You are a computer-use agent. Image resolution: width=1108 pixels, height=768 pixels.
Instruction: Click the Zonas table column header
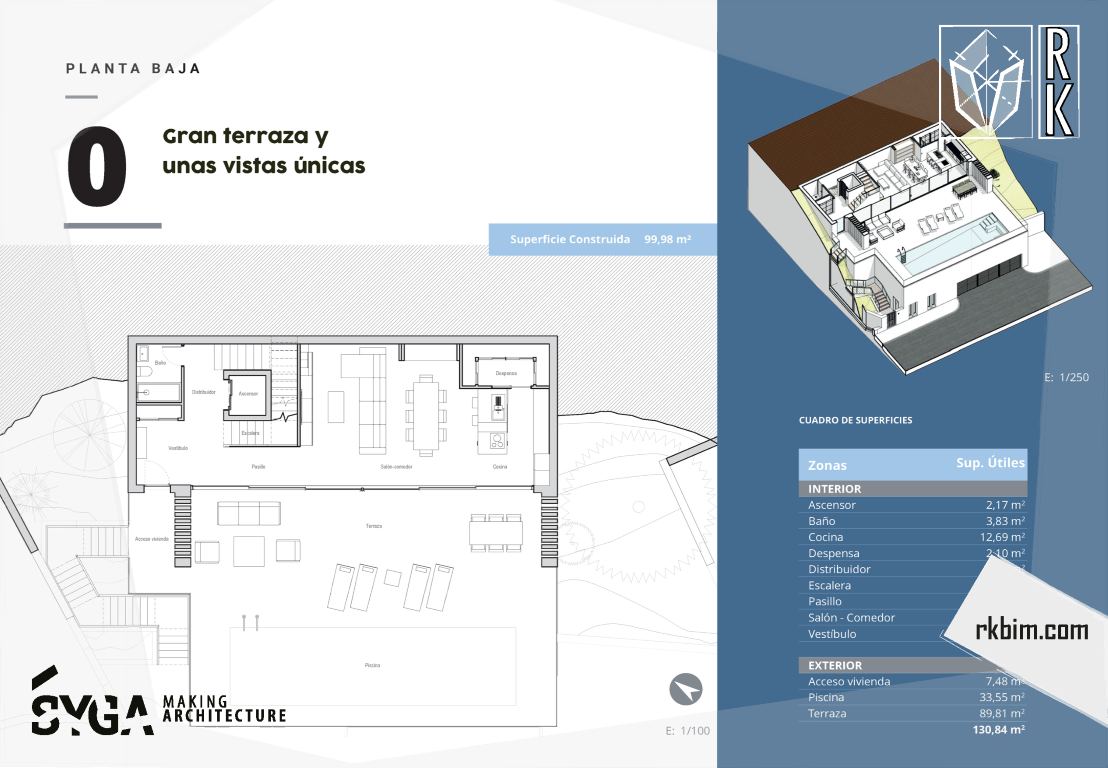828,465
